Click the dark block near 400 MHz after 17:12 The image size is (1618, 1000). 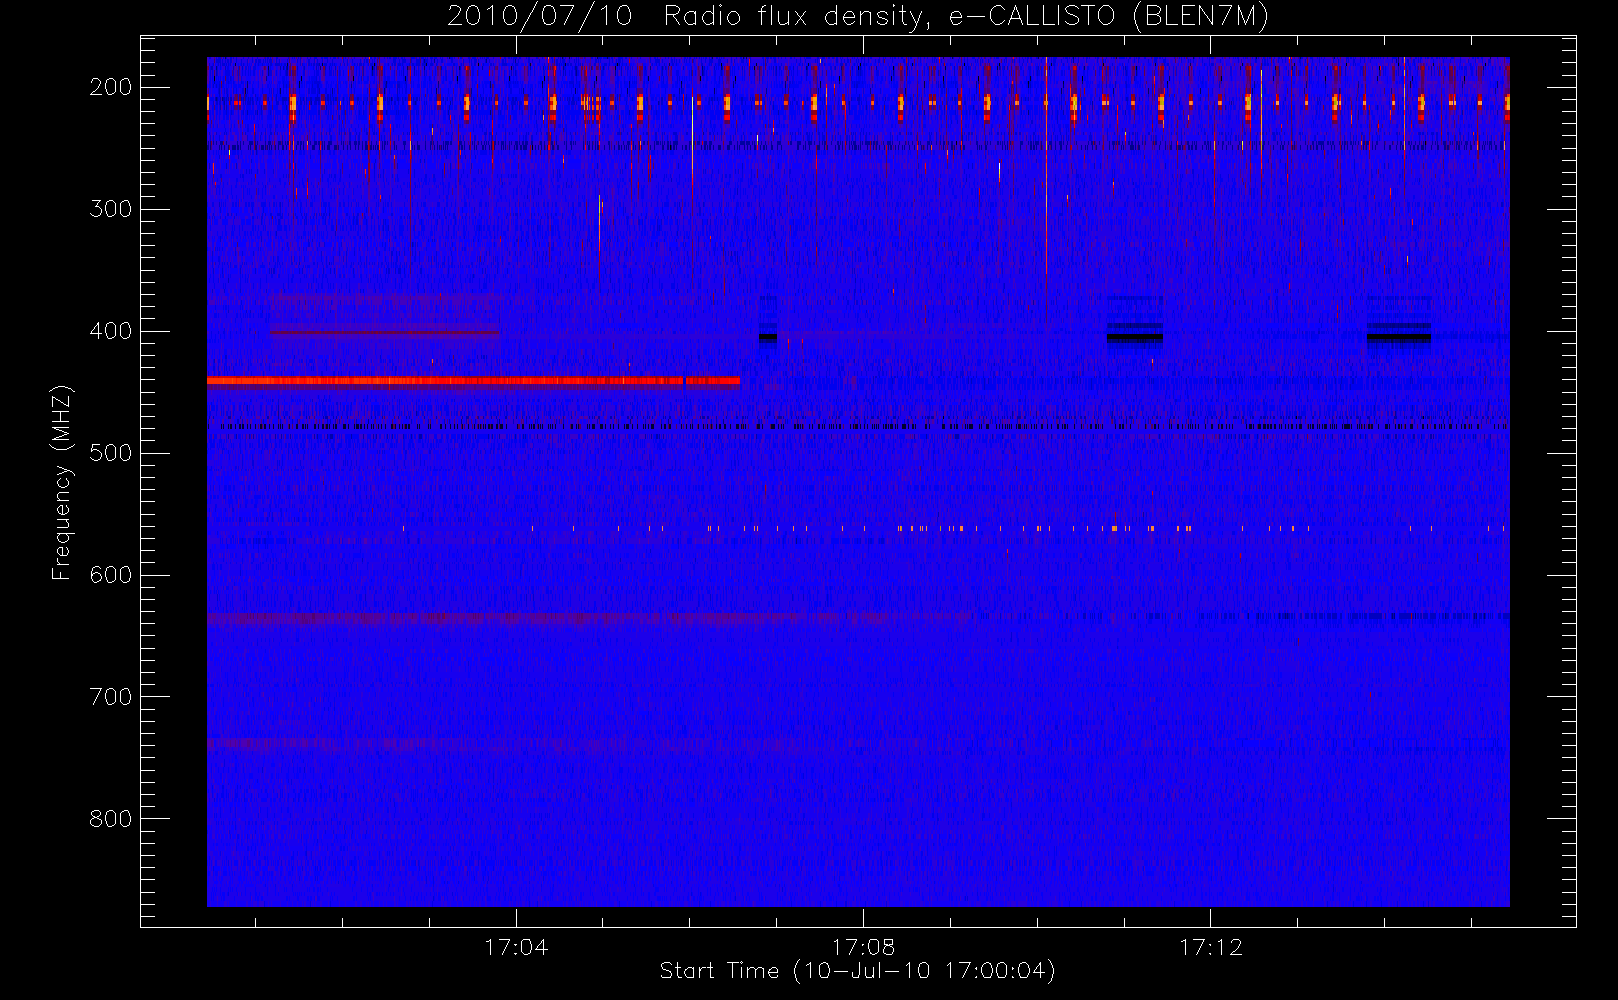coord(1399,335)
